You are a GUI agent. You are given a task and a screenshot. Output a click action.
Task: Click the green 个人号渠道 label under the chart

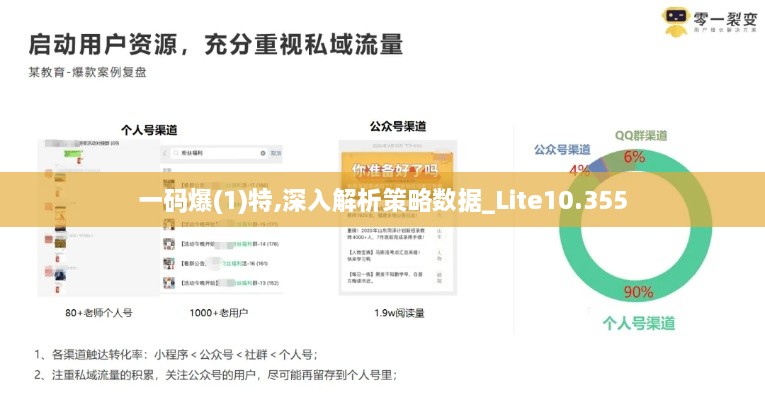[x=639, y=323]
